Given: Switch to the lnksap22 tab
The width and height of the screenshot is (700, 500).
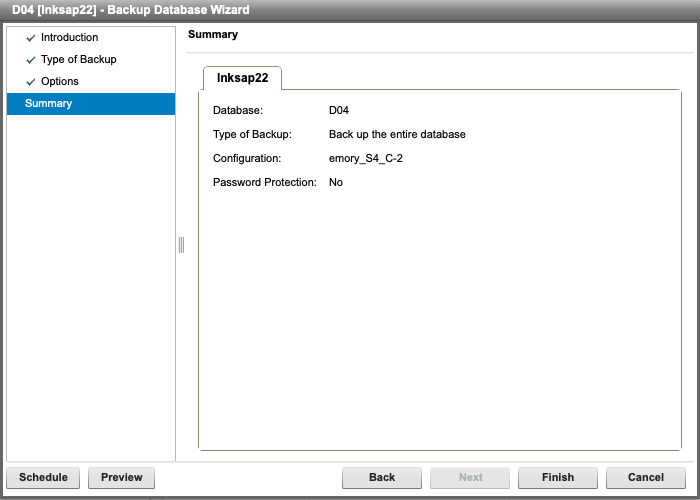Looking at the screenshot, I should pos(242,78).
